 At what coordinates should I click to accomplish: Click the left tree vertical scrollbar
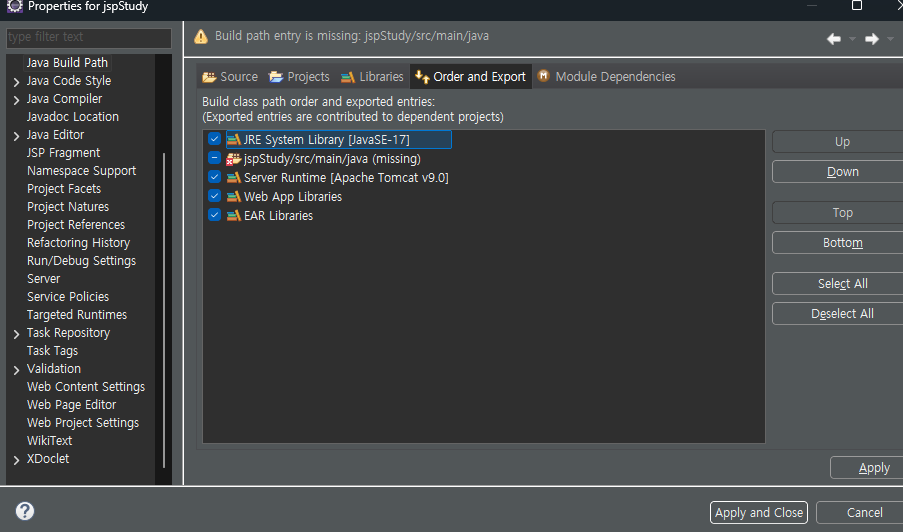pyautogui.click(x=164, y=310)
